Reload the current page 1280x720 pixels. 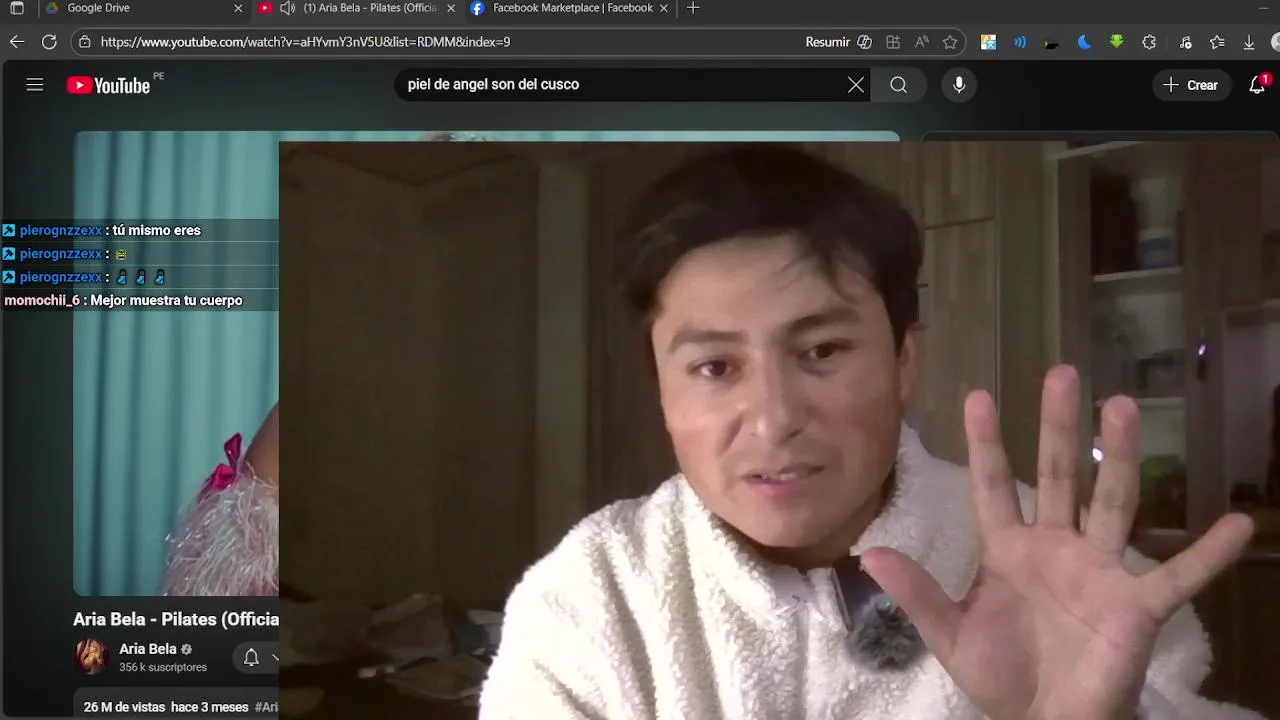tap(49, 42)
